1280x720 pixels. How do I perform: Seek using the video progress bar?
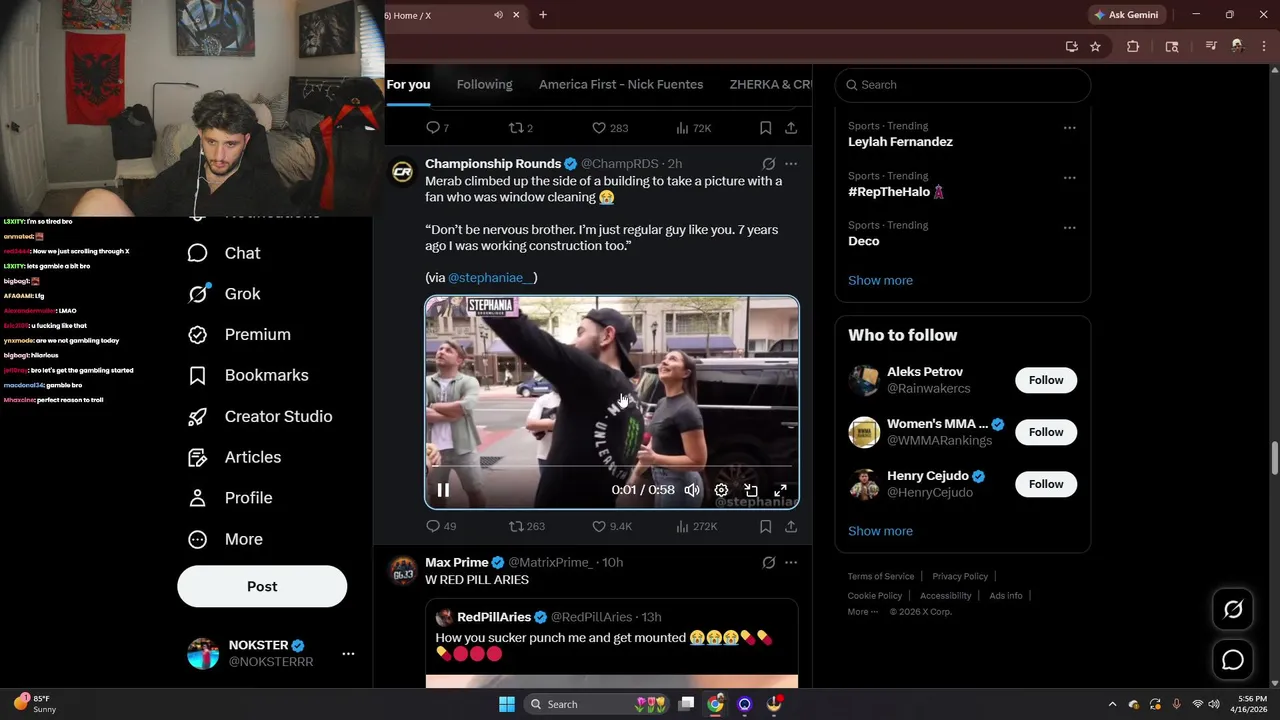coord(612,466)
